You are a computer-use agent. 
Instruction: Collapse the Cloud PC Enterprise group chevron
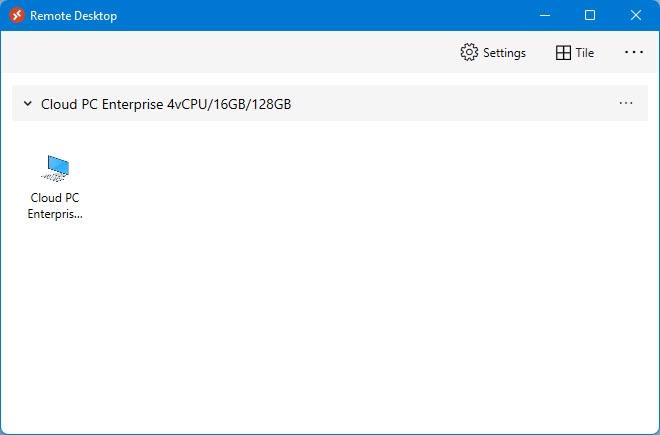point(28,103)
